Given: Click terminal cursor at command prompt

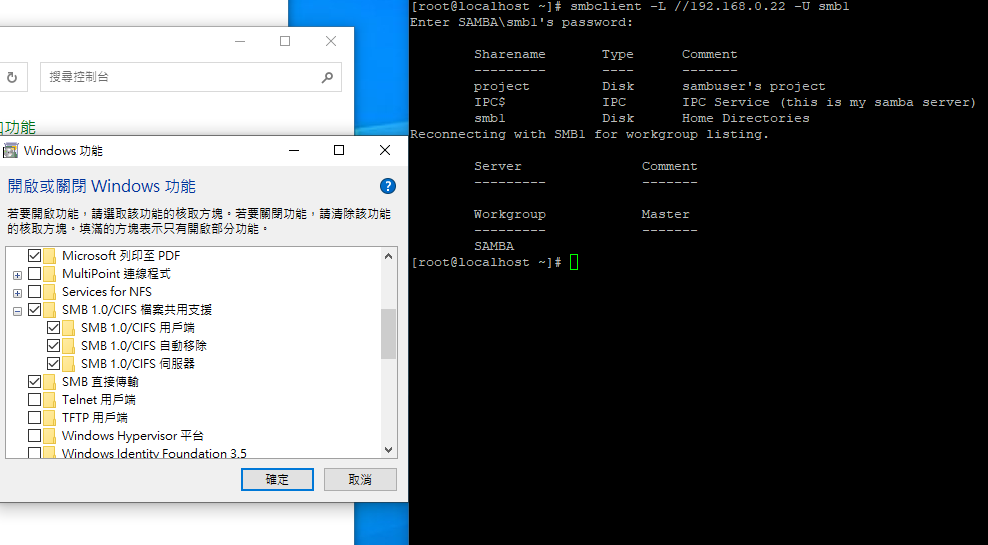Looking at the screenshot, I should (573, 262).
